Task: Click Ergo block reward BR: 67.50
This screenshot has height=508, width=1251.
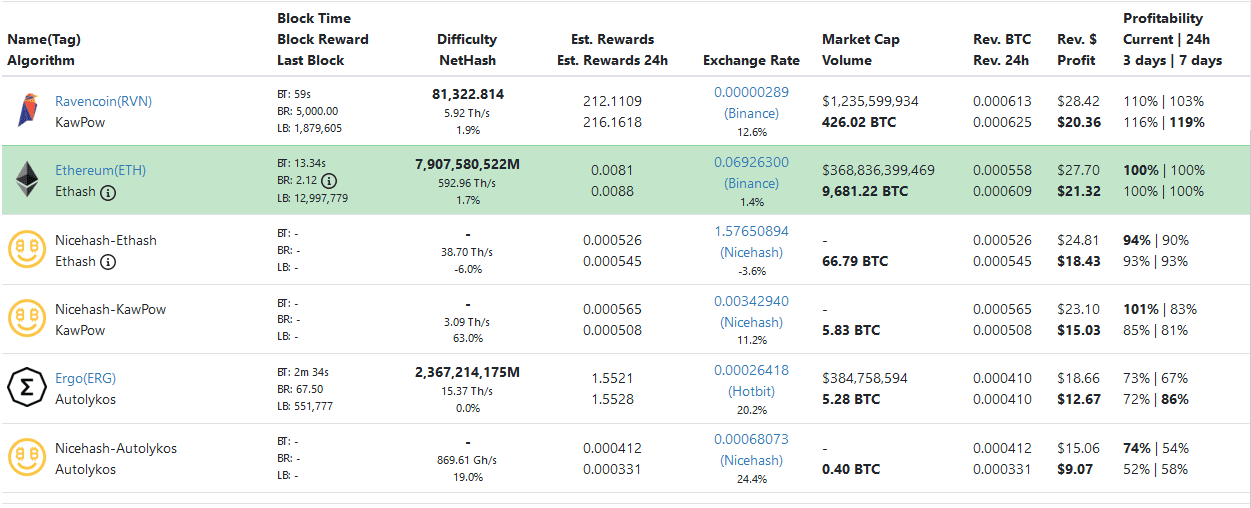Action: tap(300, 389)
